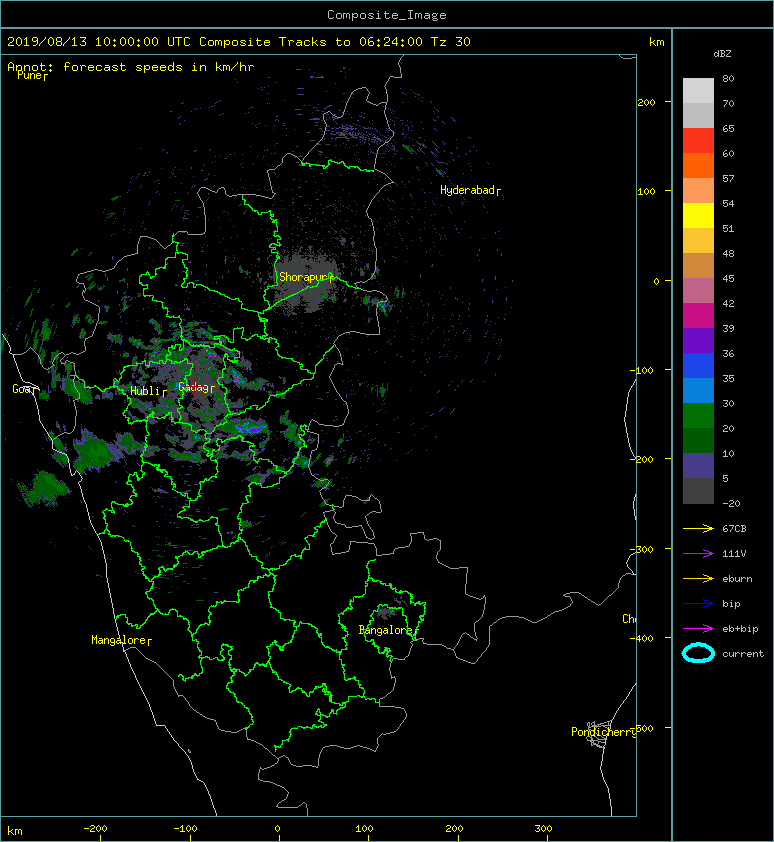This screenshot has width=774, height=842.
Task: Click the '2019/08/13 10:00:00 UTC' timestamp
Action: point(99,42)
